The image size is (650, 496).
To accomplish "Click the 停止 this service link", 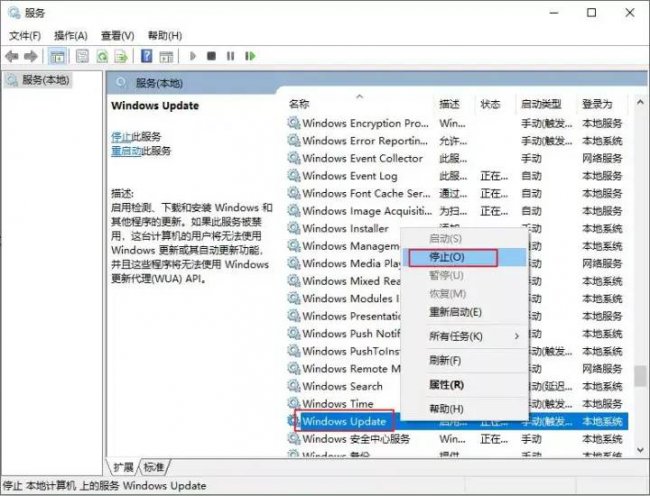I will pyautogui.click(x=121, y=136).
